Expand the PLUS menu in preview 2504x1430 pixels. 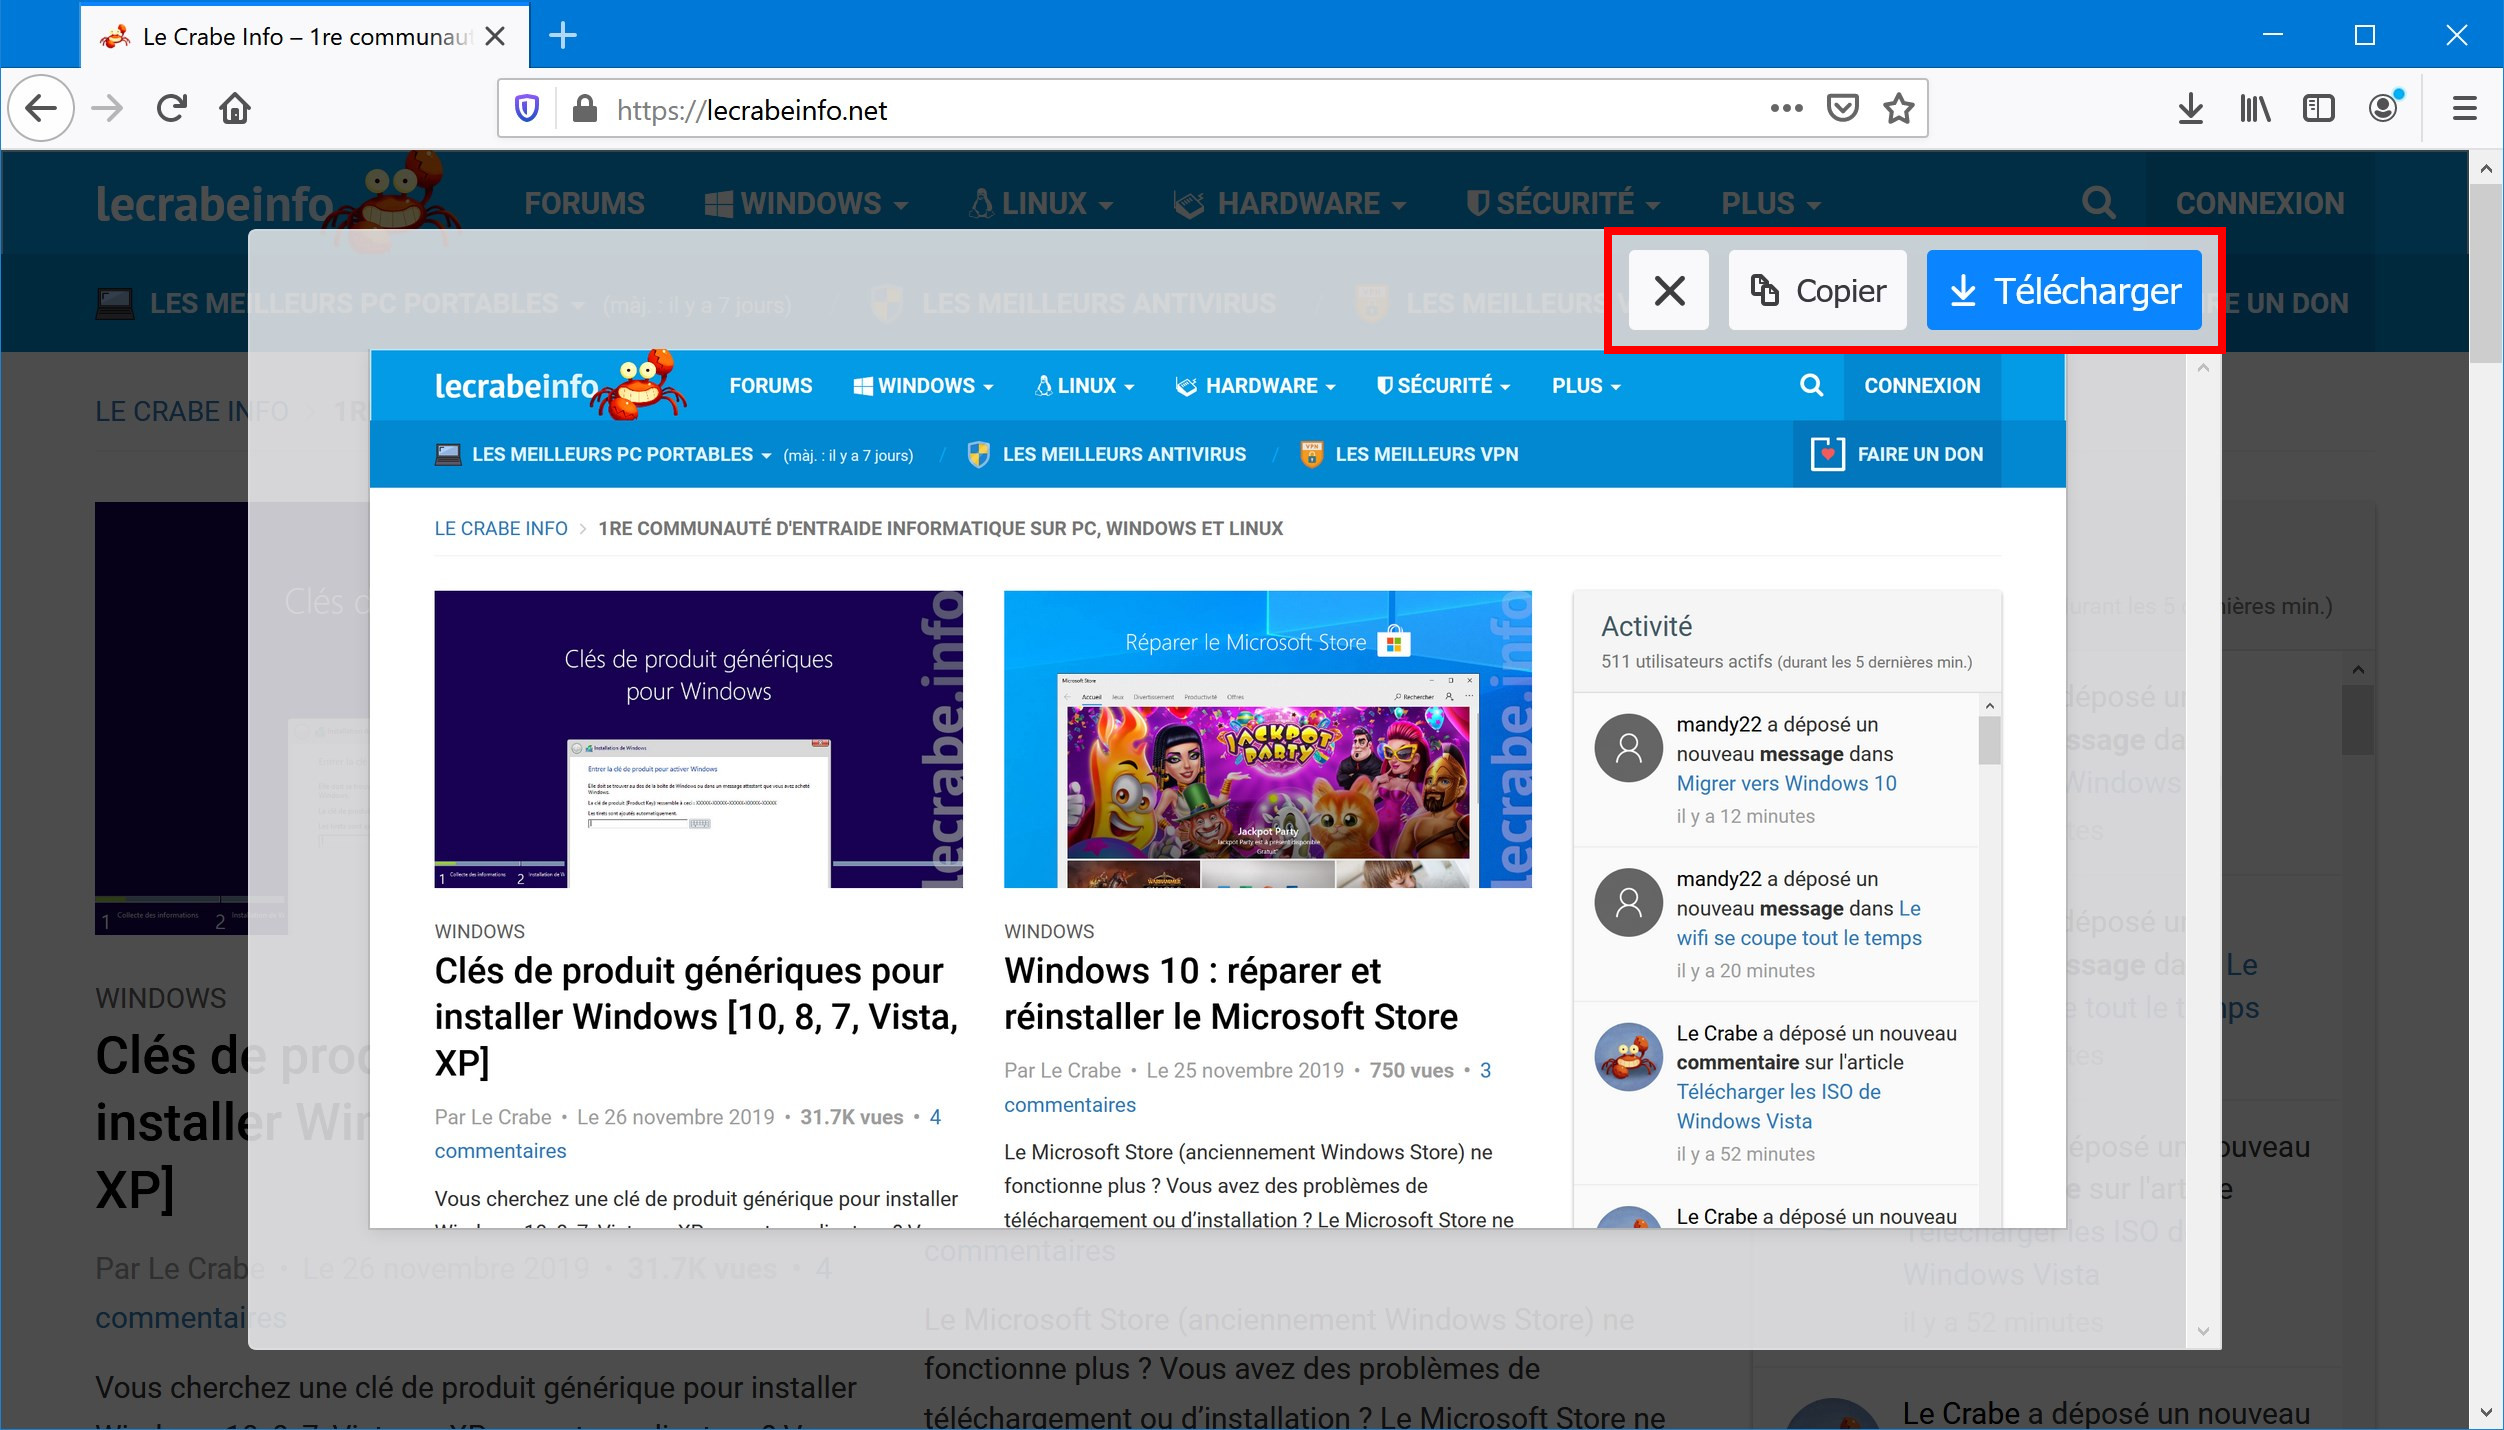(x=1586, y=386)
